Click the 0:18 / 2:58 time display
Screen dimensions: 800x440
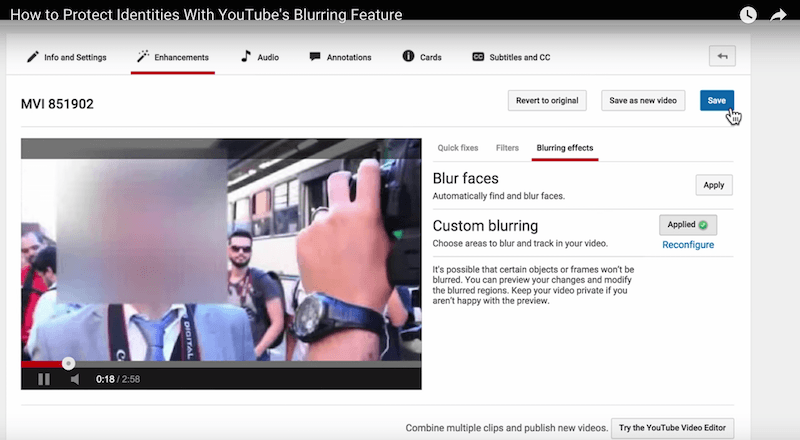118,379
